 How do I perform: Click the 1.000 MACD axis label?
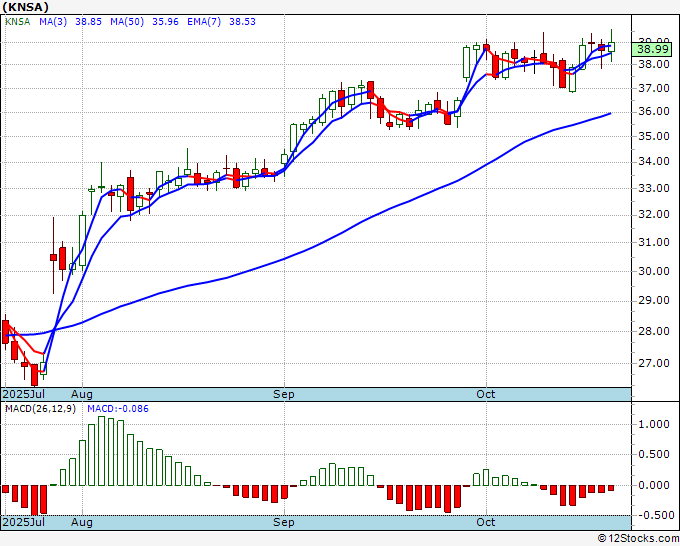tap(654, 424)
